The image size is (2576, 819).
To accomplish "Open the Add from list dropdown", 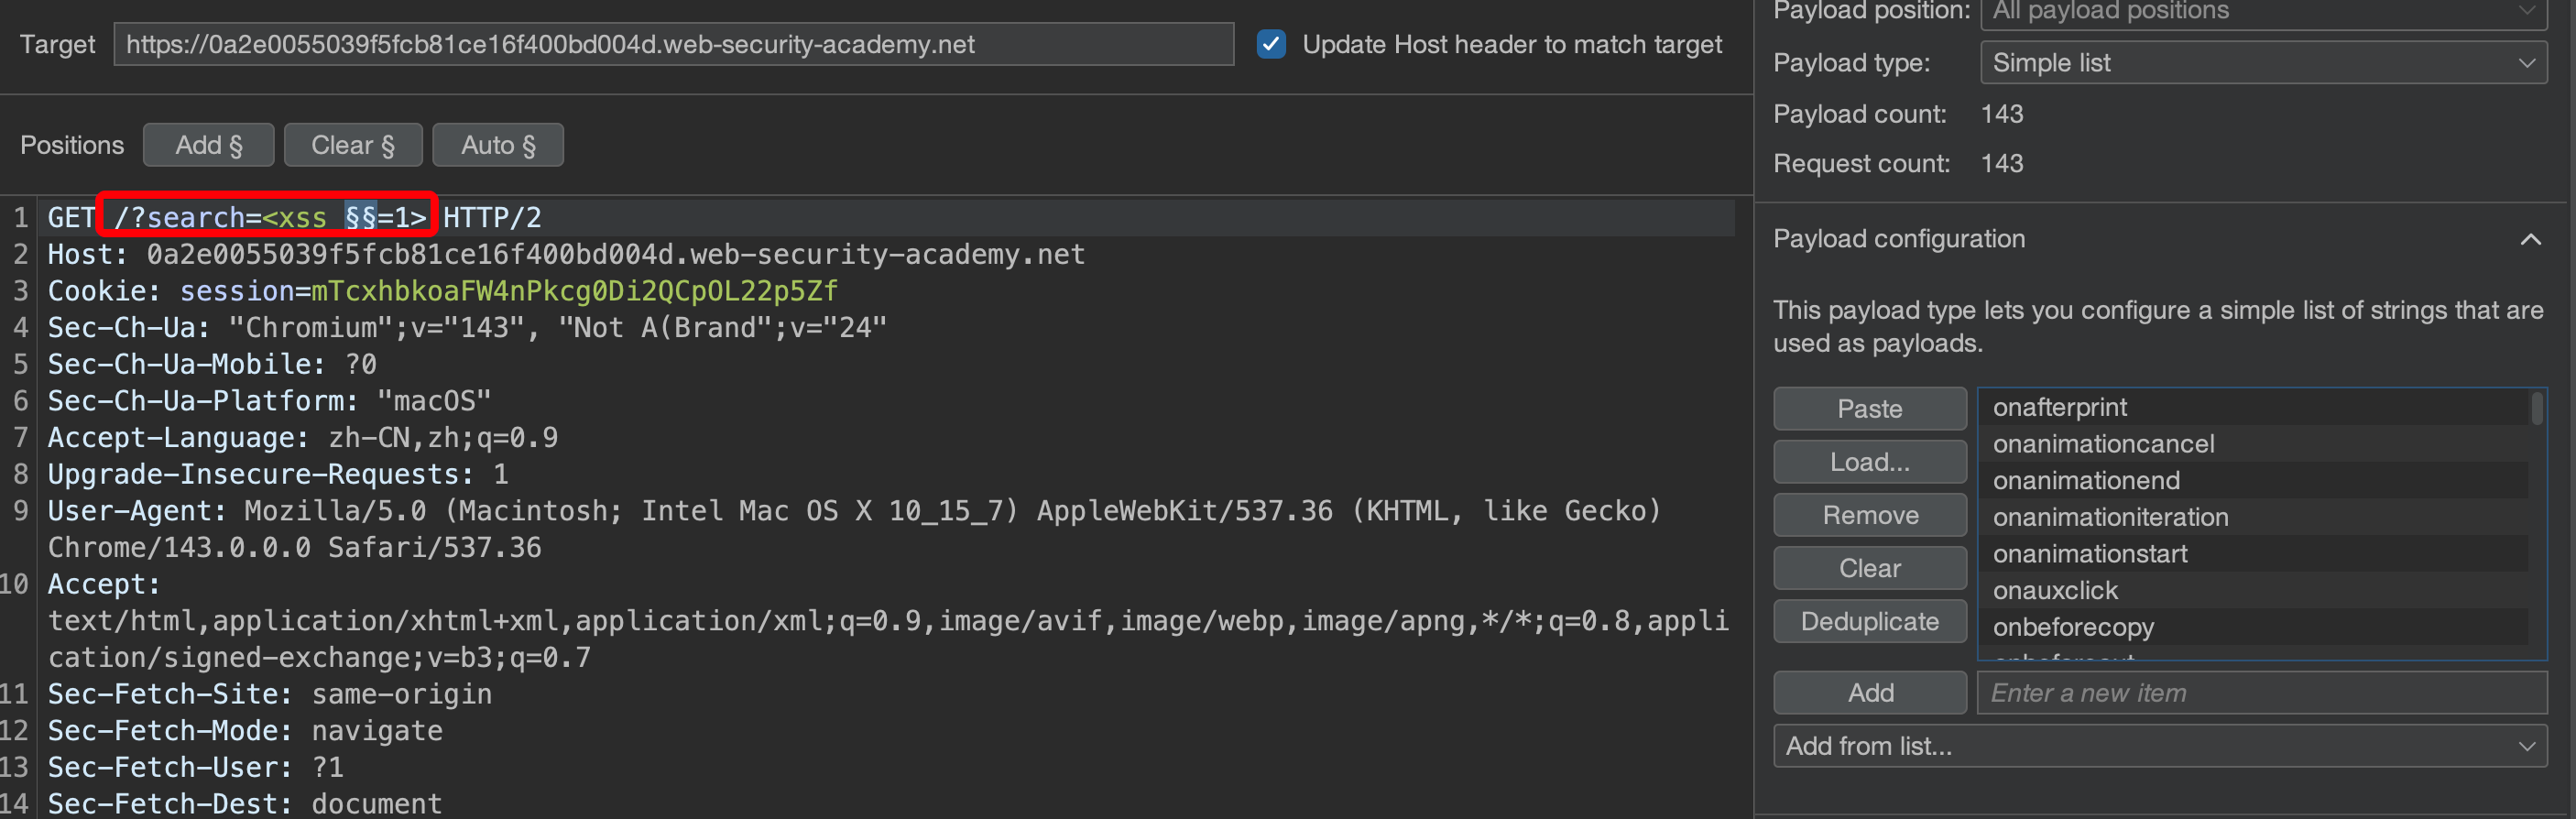I will click(x=2159, y=746).
